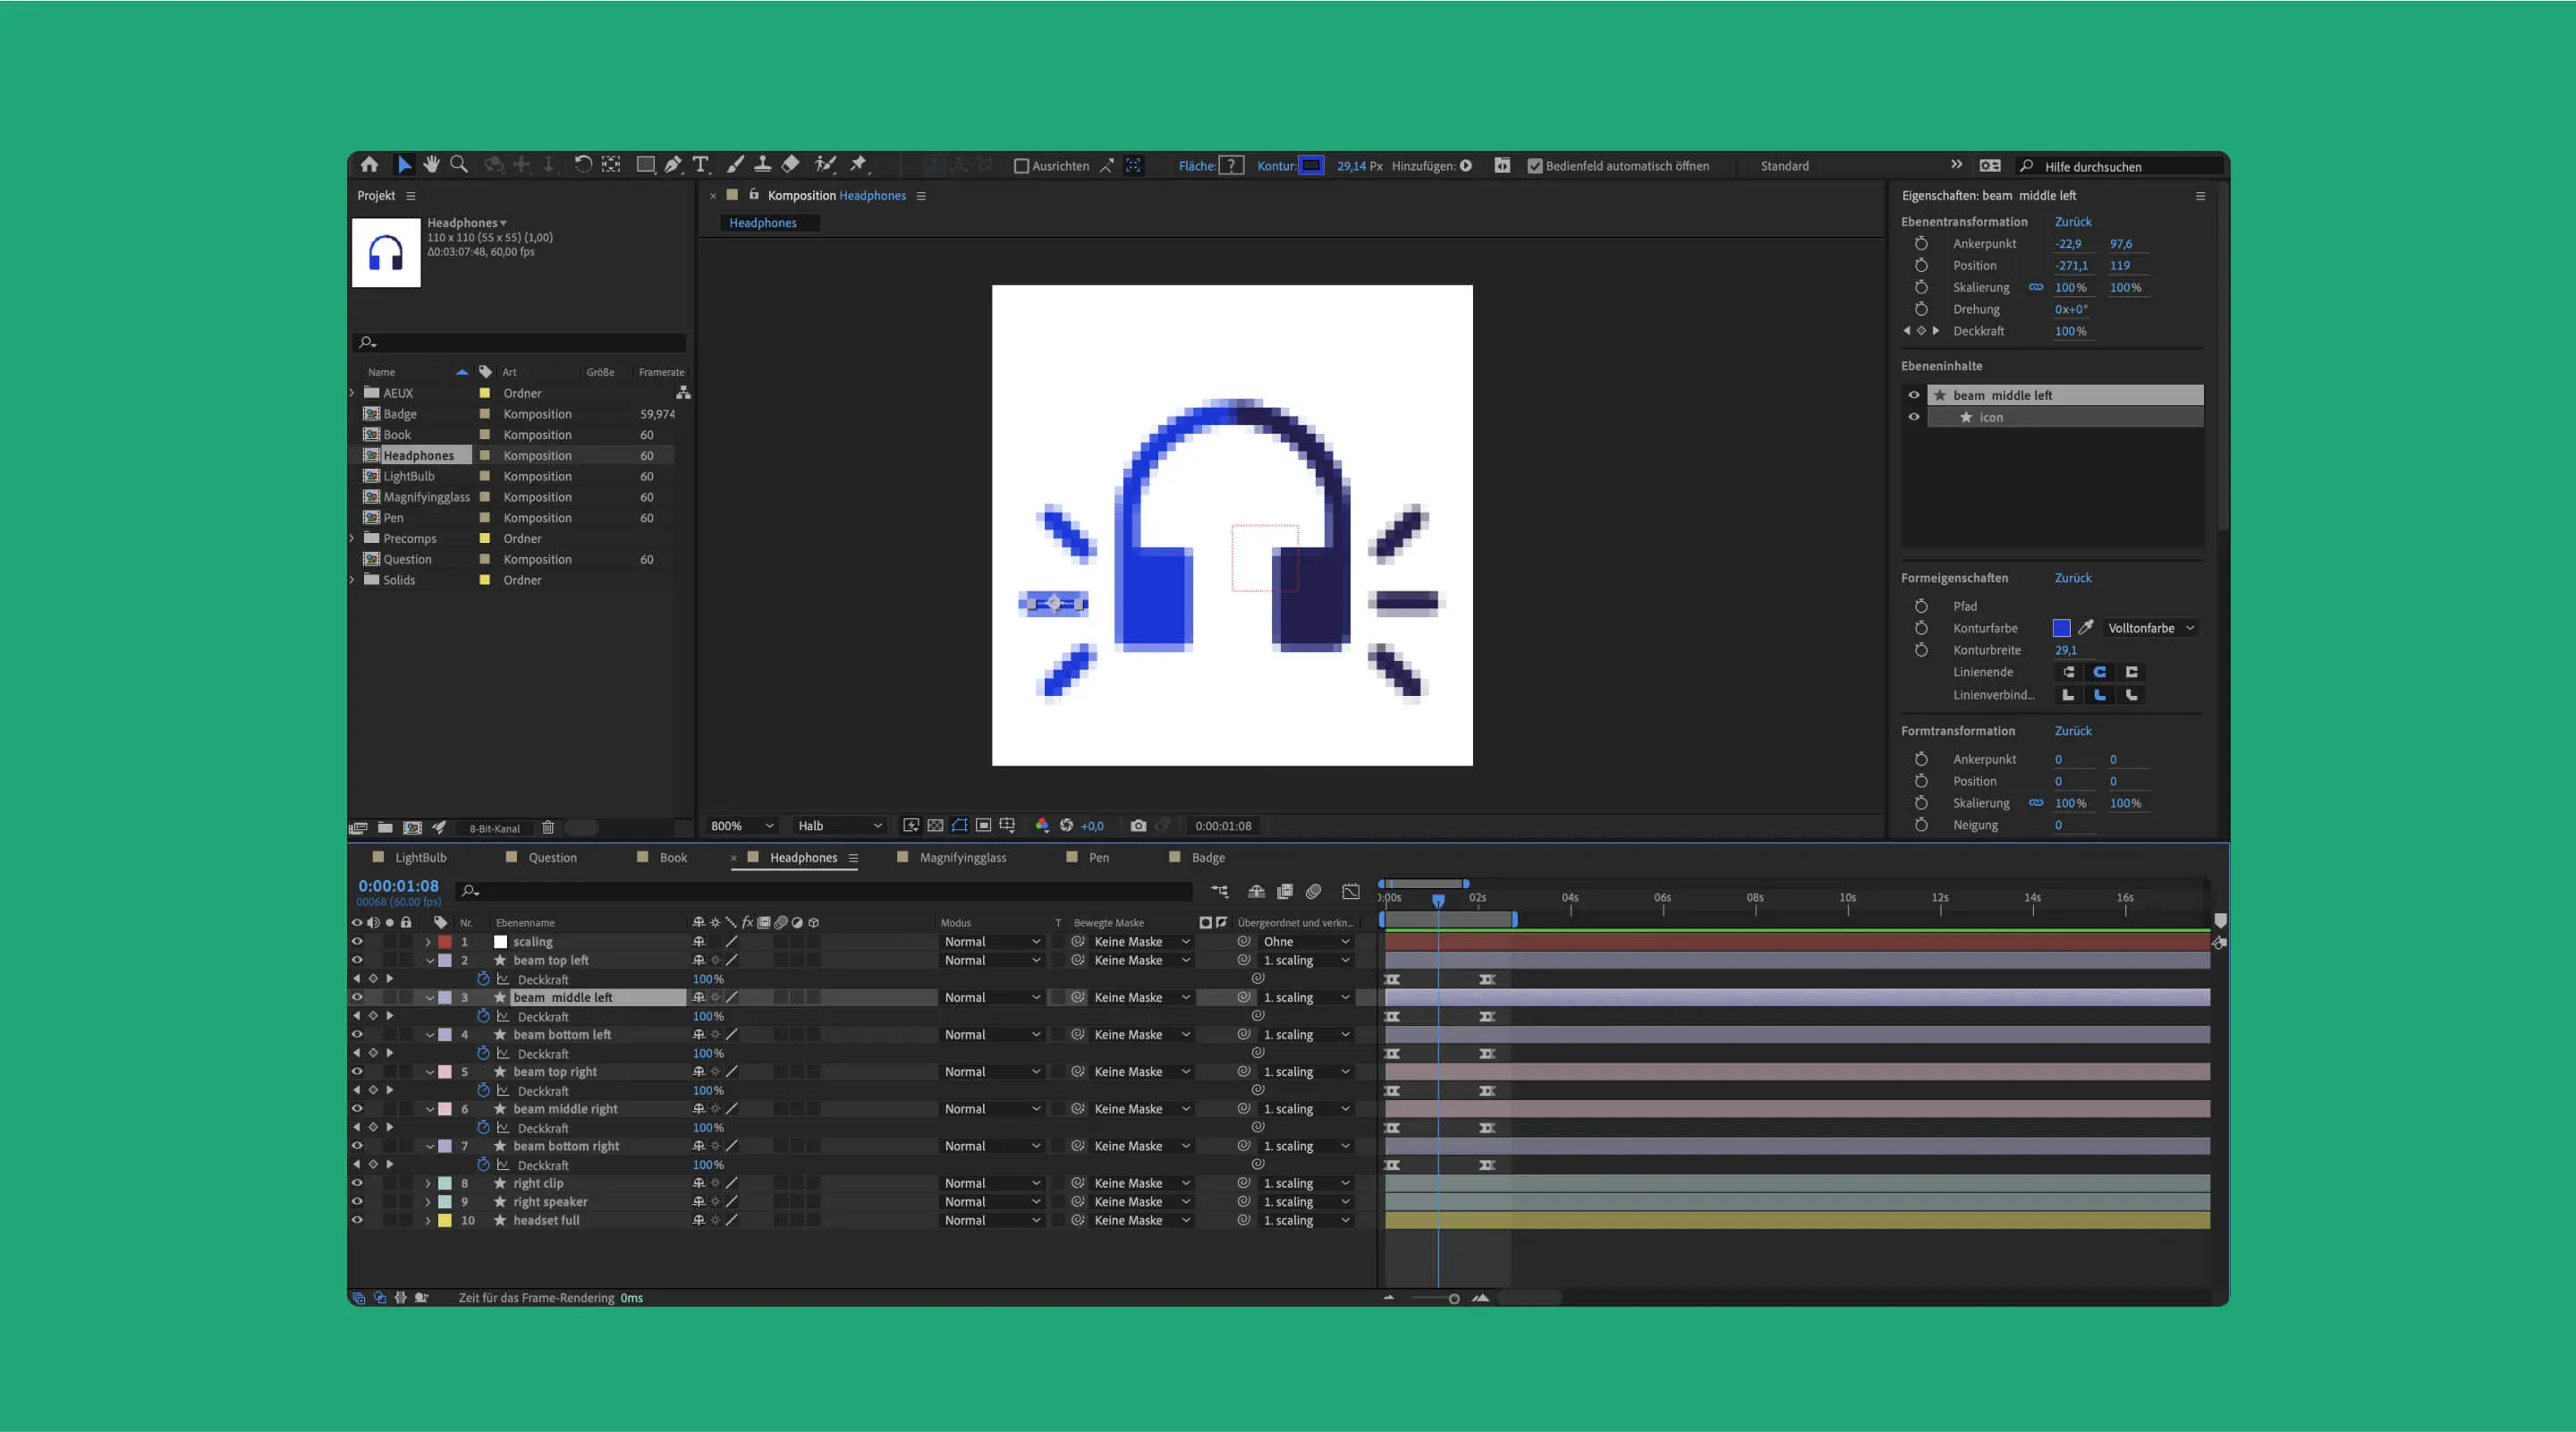This screenshot has height=1432, width=2576.
Task: Select the LightBulb composition tab
Action: point(420,857)
